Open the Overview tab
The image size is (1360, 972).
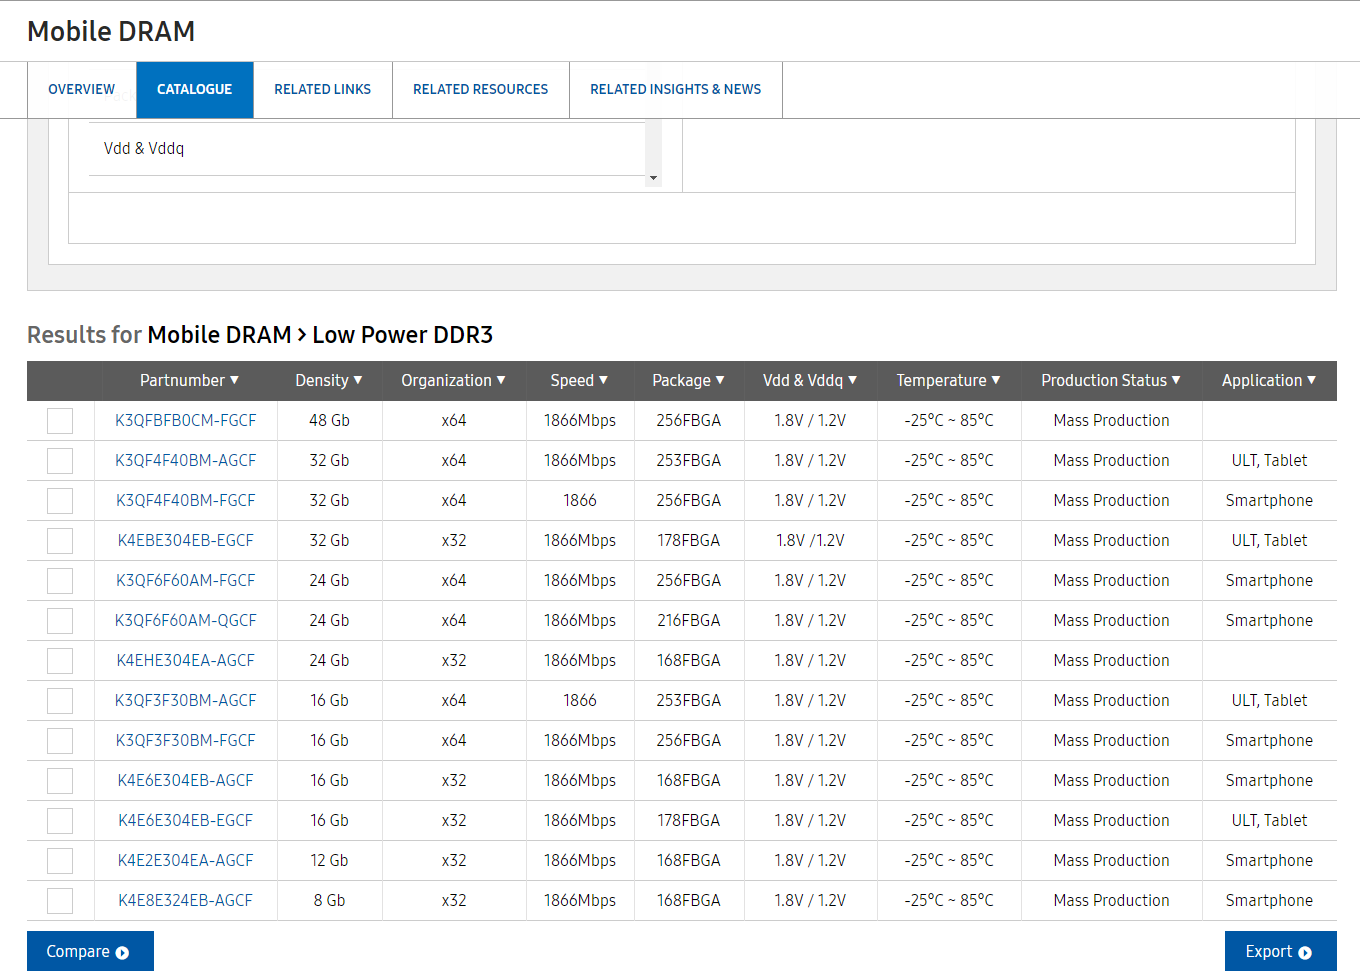82,90
